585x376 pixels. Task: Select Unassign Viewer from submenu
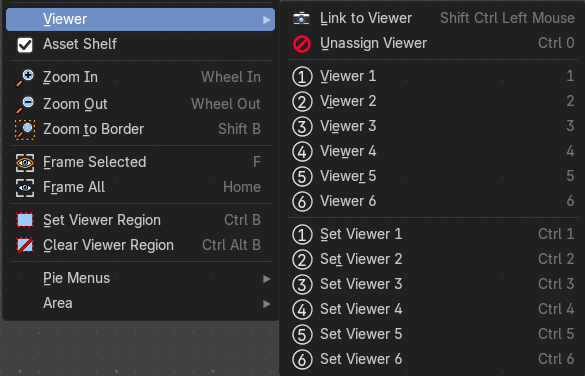point(432,43)
